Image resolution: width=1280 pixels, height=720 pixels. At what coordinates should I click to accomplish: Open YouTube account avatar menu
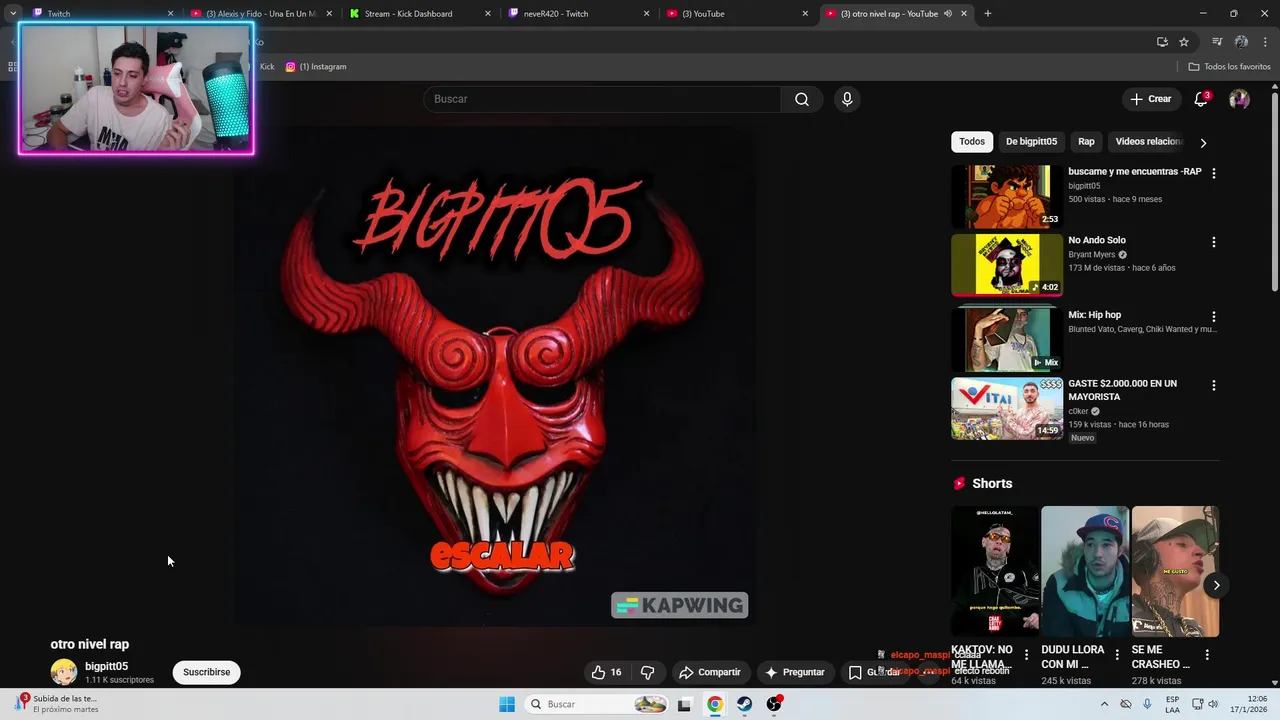coord(1239,99)
